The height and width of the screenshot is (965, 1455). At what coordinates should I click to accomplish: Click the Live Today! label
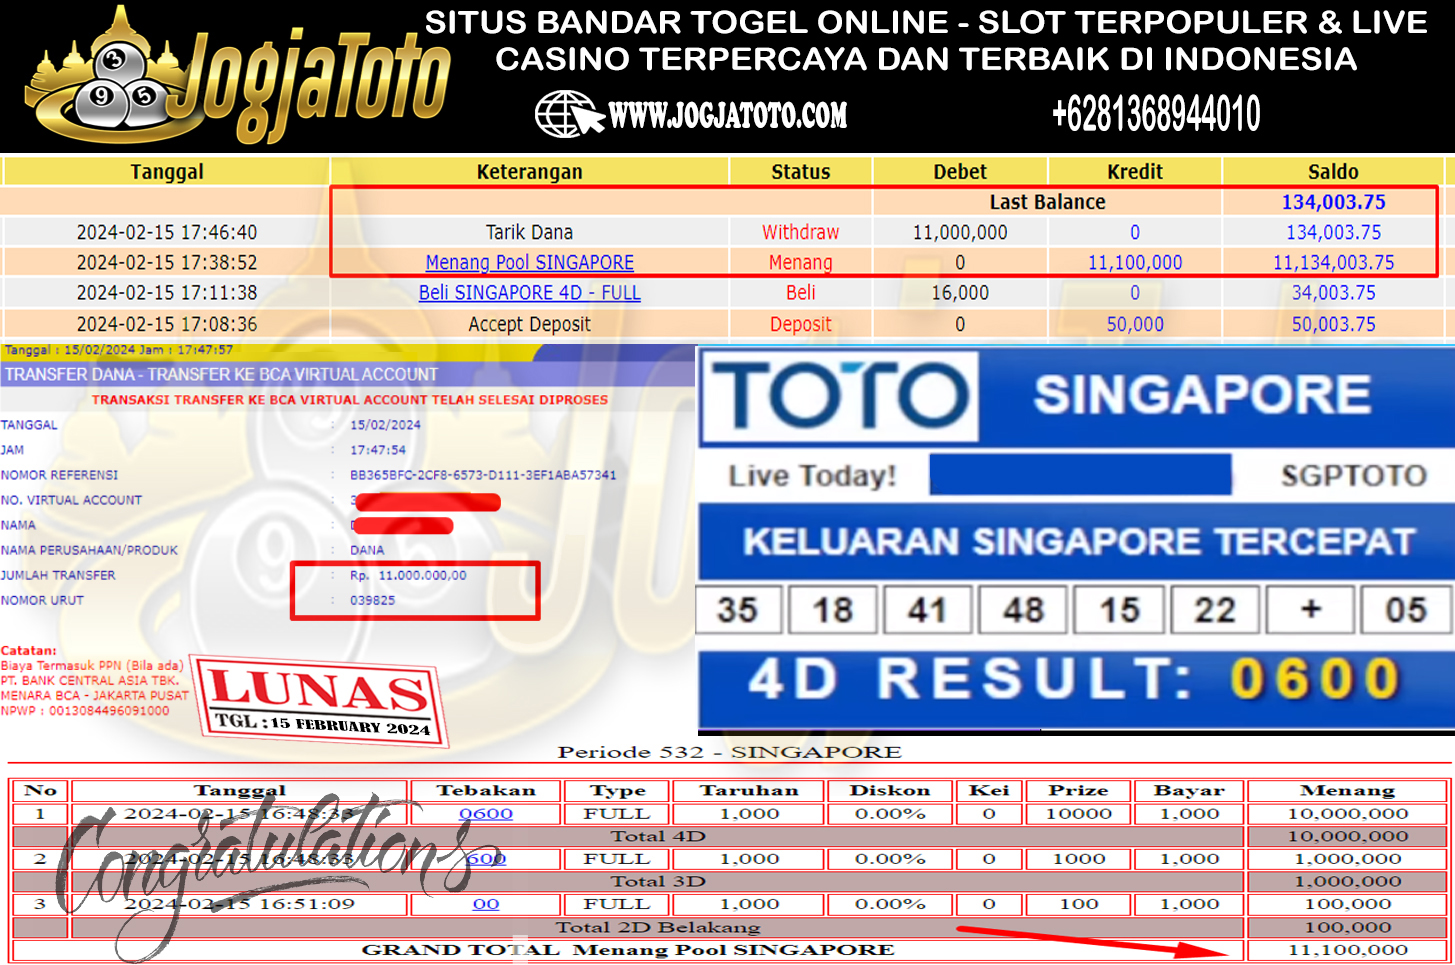(812, 475)
